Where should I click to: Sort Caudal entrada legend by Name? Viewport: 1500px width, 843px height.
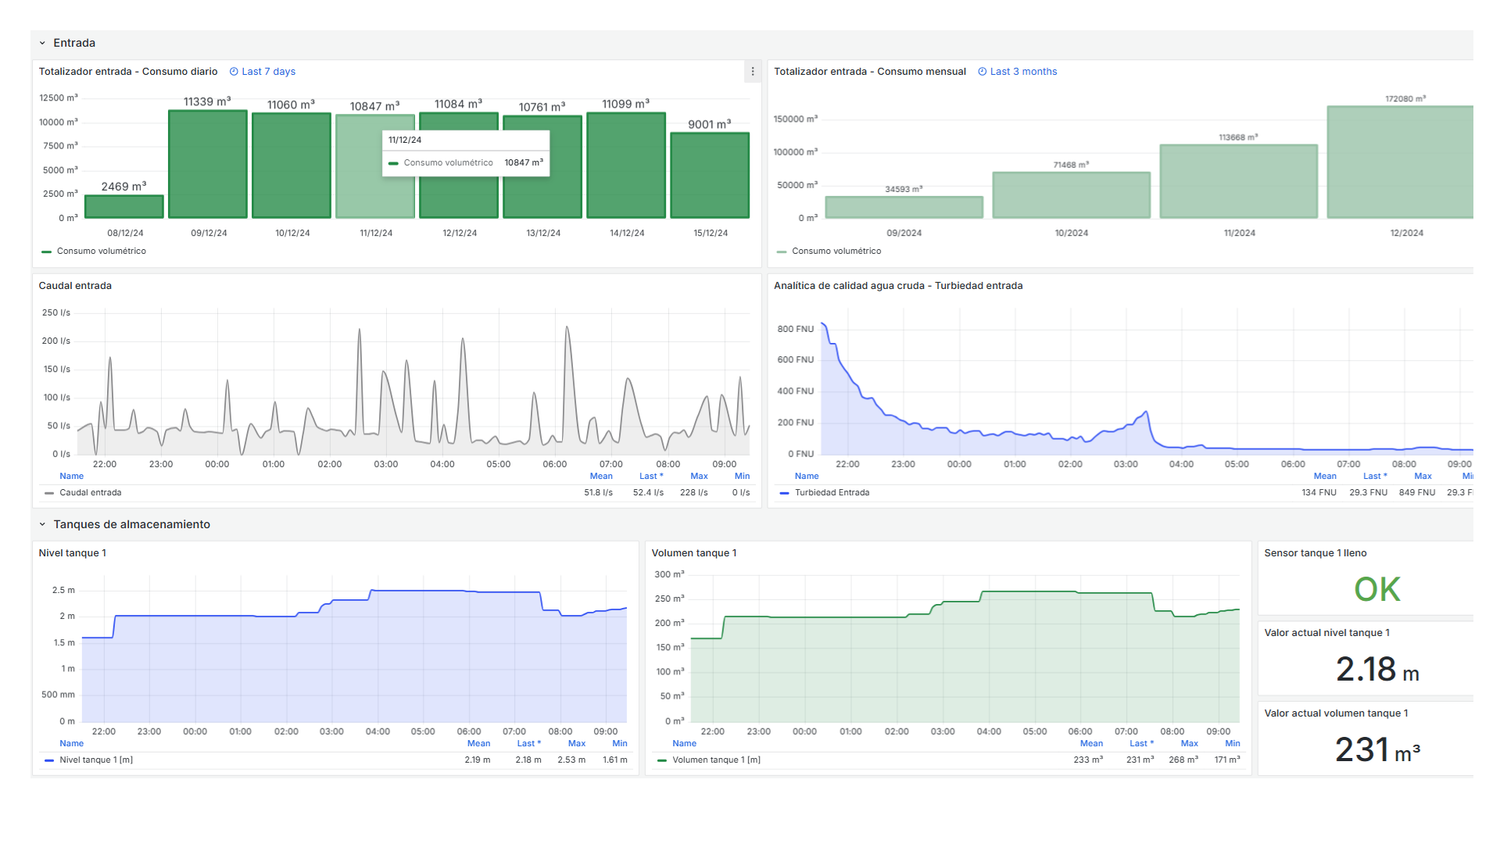click(x=71, y=476)
